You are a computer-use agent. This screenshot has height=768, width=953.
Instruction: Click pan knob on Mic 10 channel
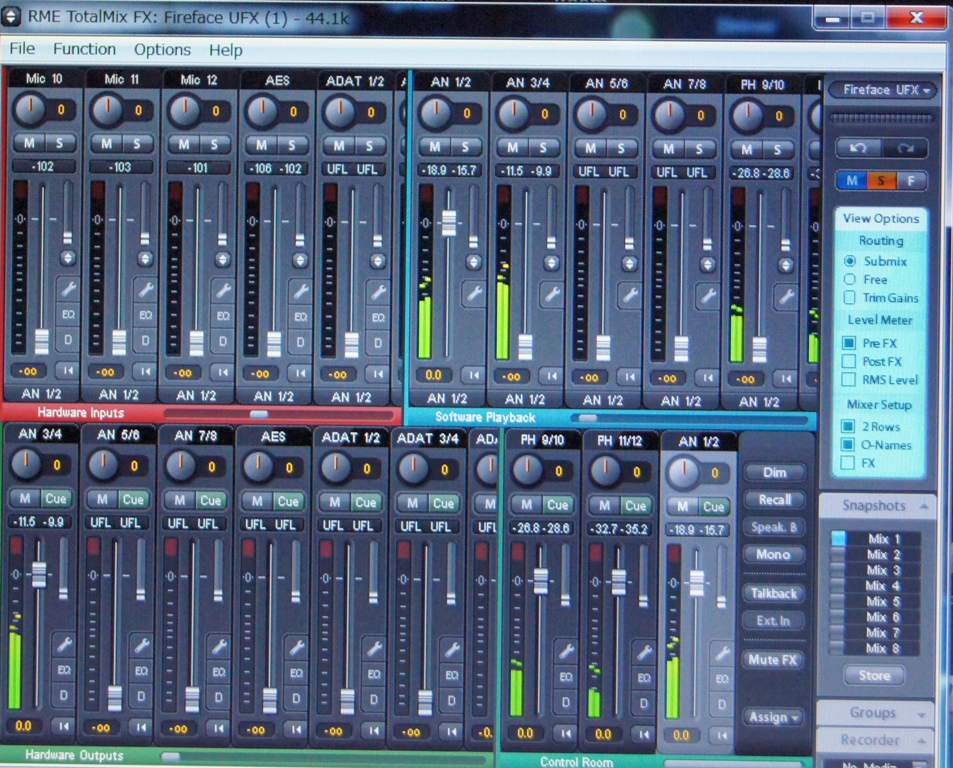pos(29,109)
